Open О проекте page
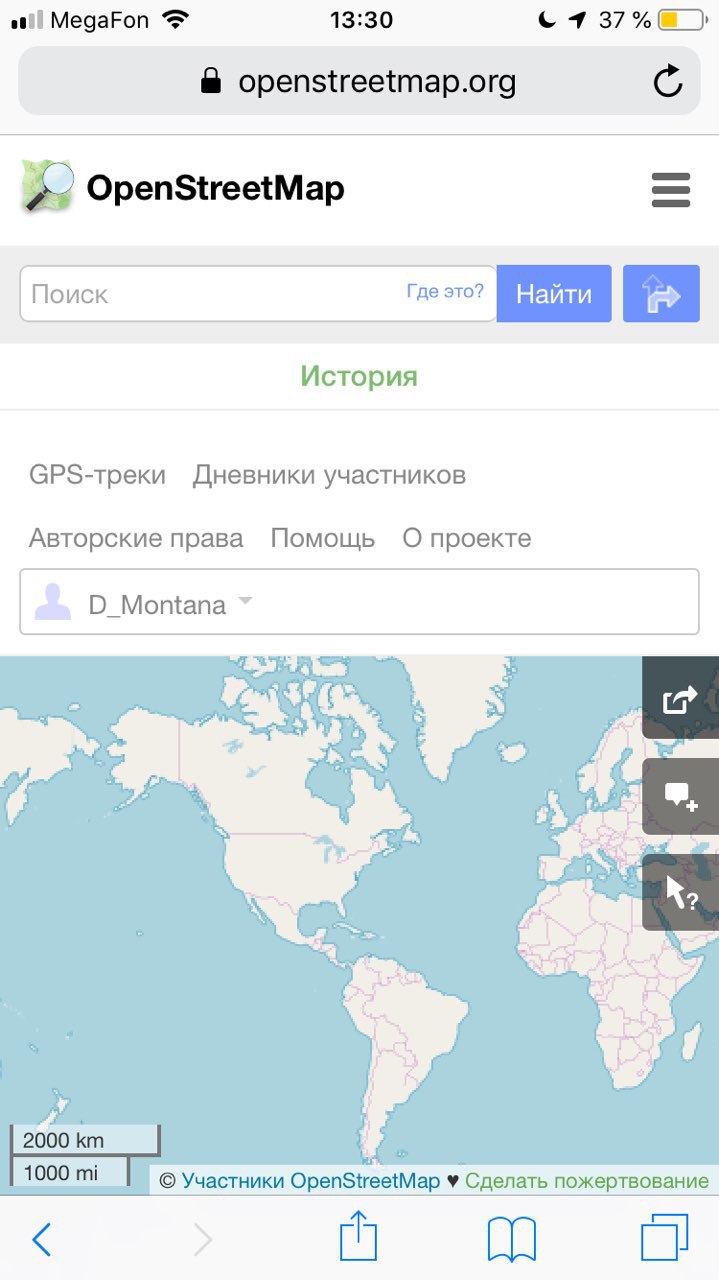Image resolution: width=719 pixels, height=1280 pixels. [x=467, y=538]
